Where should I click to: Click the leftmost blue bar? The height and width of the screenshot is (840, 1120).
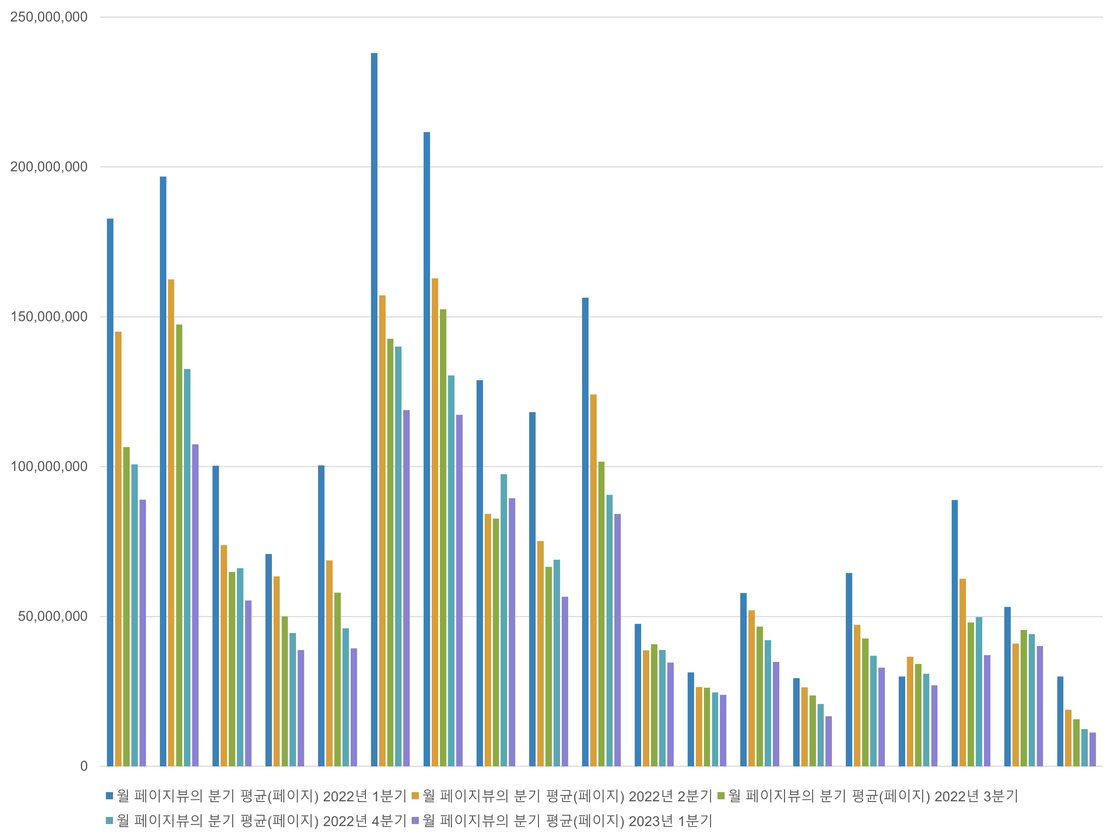pos(110,492)
